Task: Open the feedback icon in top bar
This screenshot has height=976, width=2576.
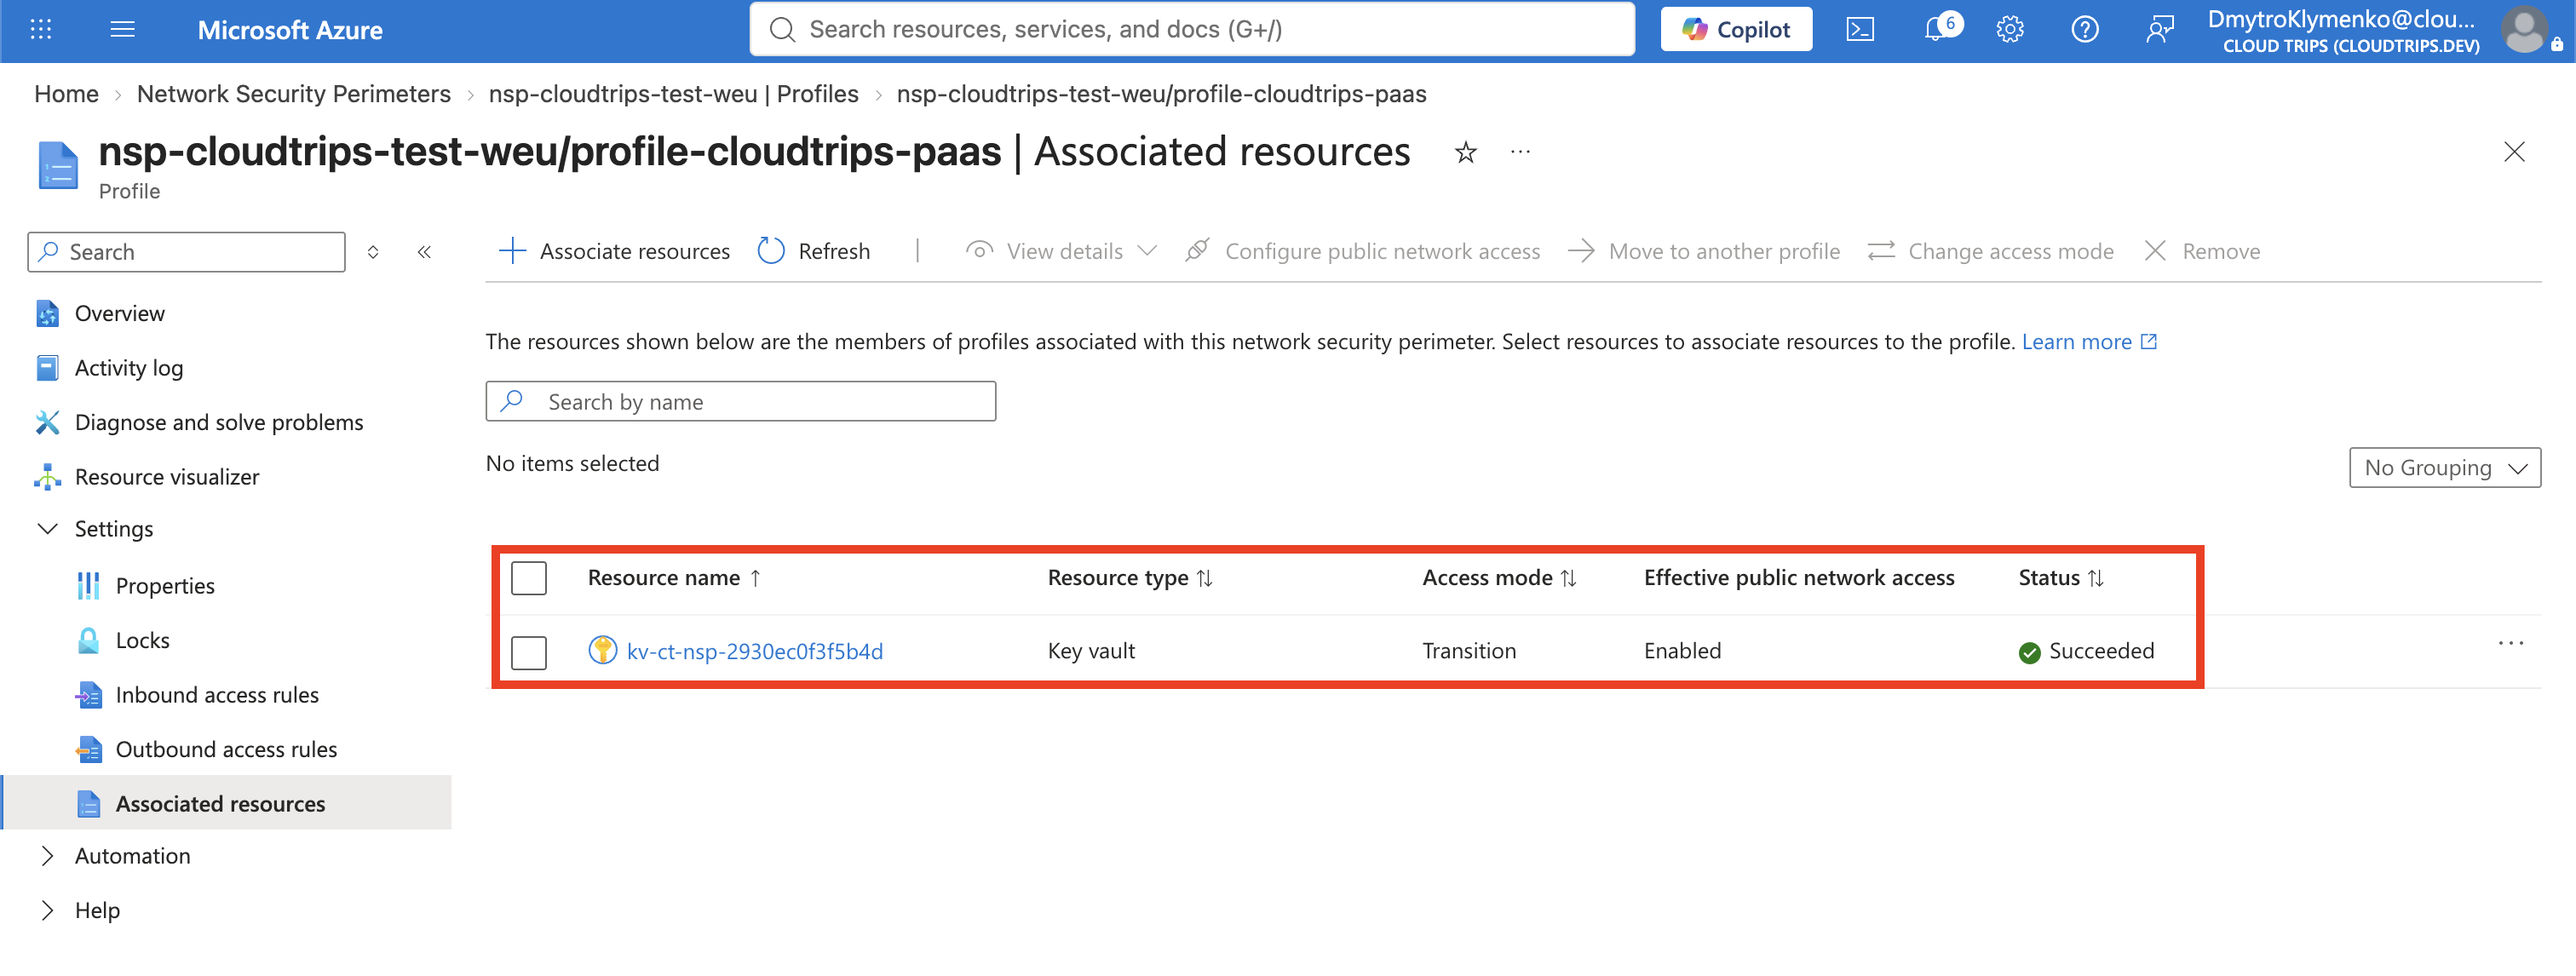Action: (x=2160, y=30)
